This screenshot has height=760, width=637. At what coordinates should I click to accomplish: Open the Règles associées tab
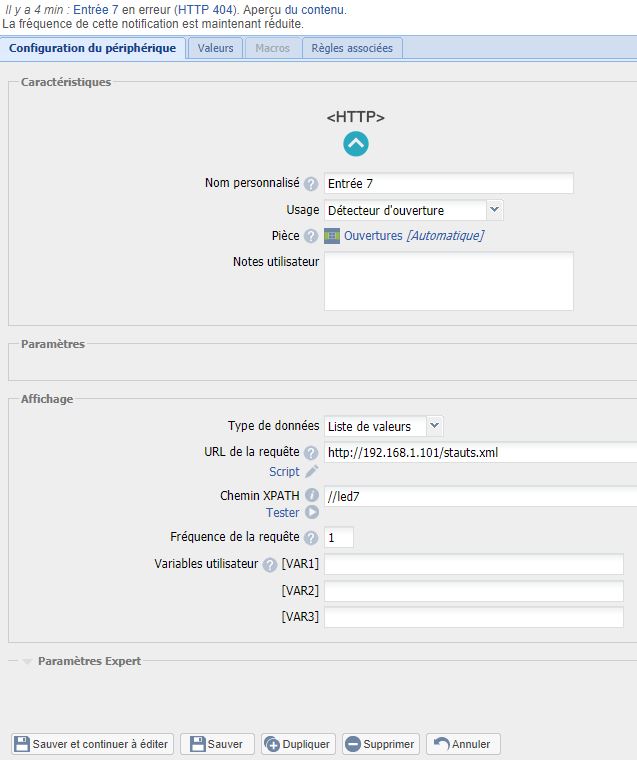[x=353, y=48]
